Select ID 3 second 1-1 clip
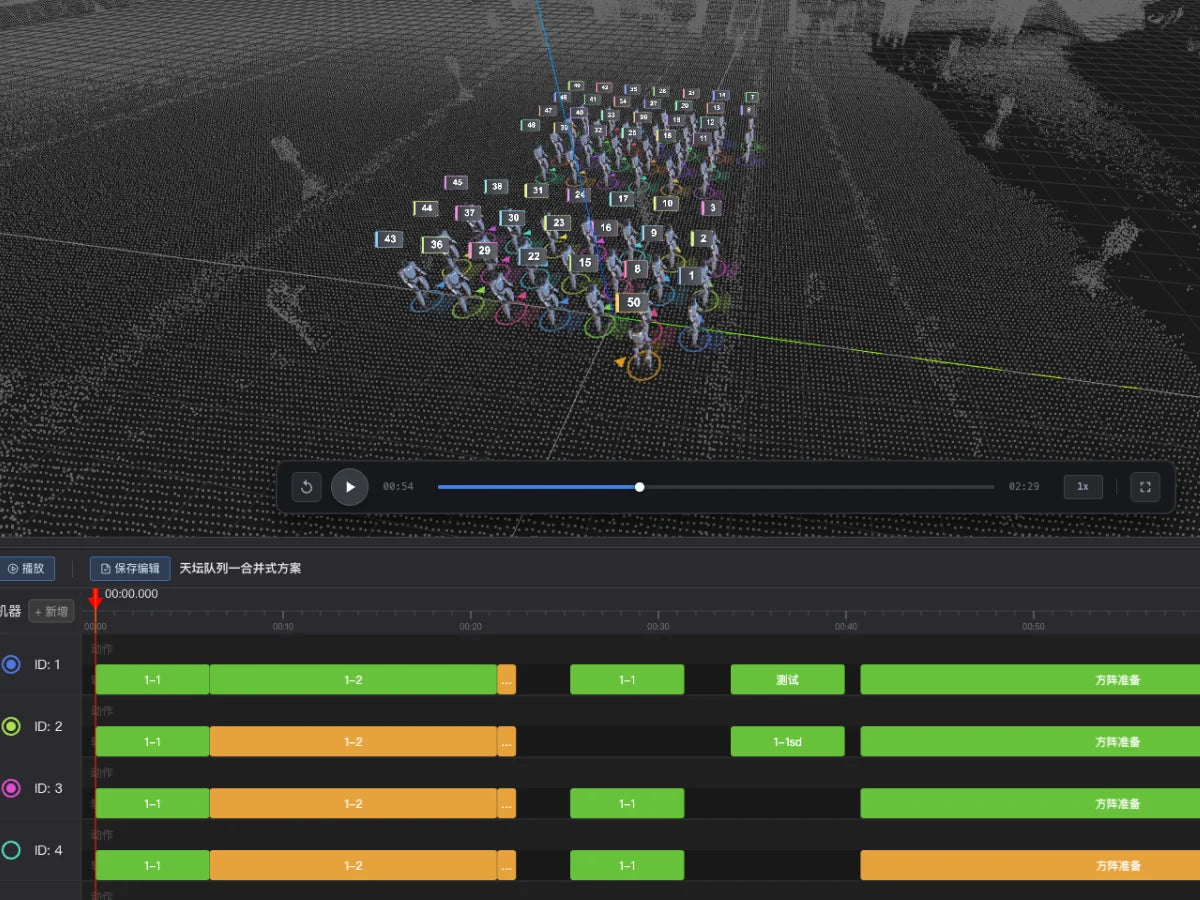 (627, 804)
